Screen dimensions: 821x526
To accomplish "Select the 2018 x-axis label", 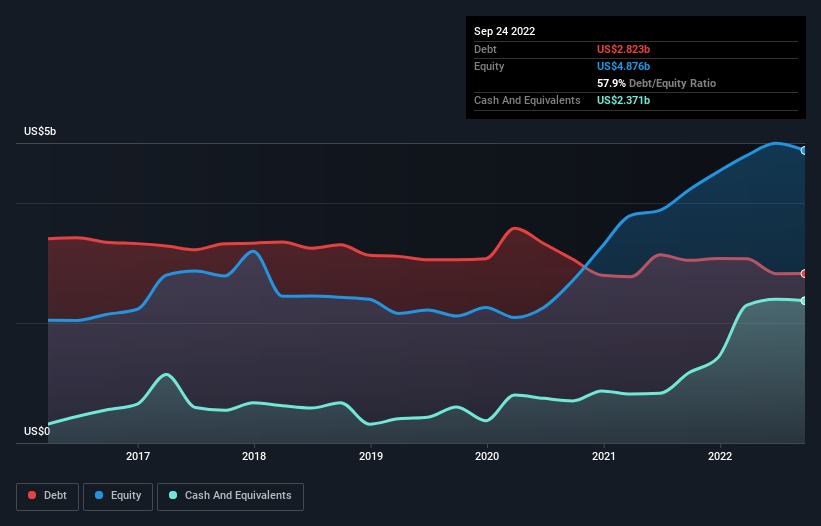I will [254, 456].
